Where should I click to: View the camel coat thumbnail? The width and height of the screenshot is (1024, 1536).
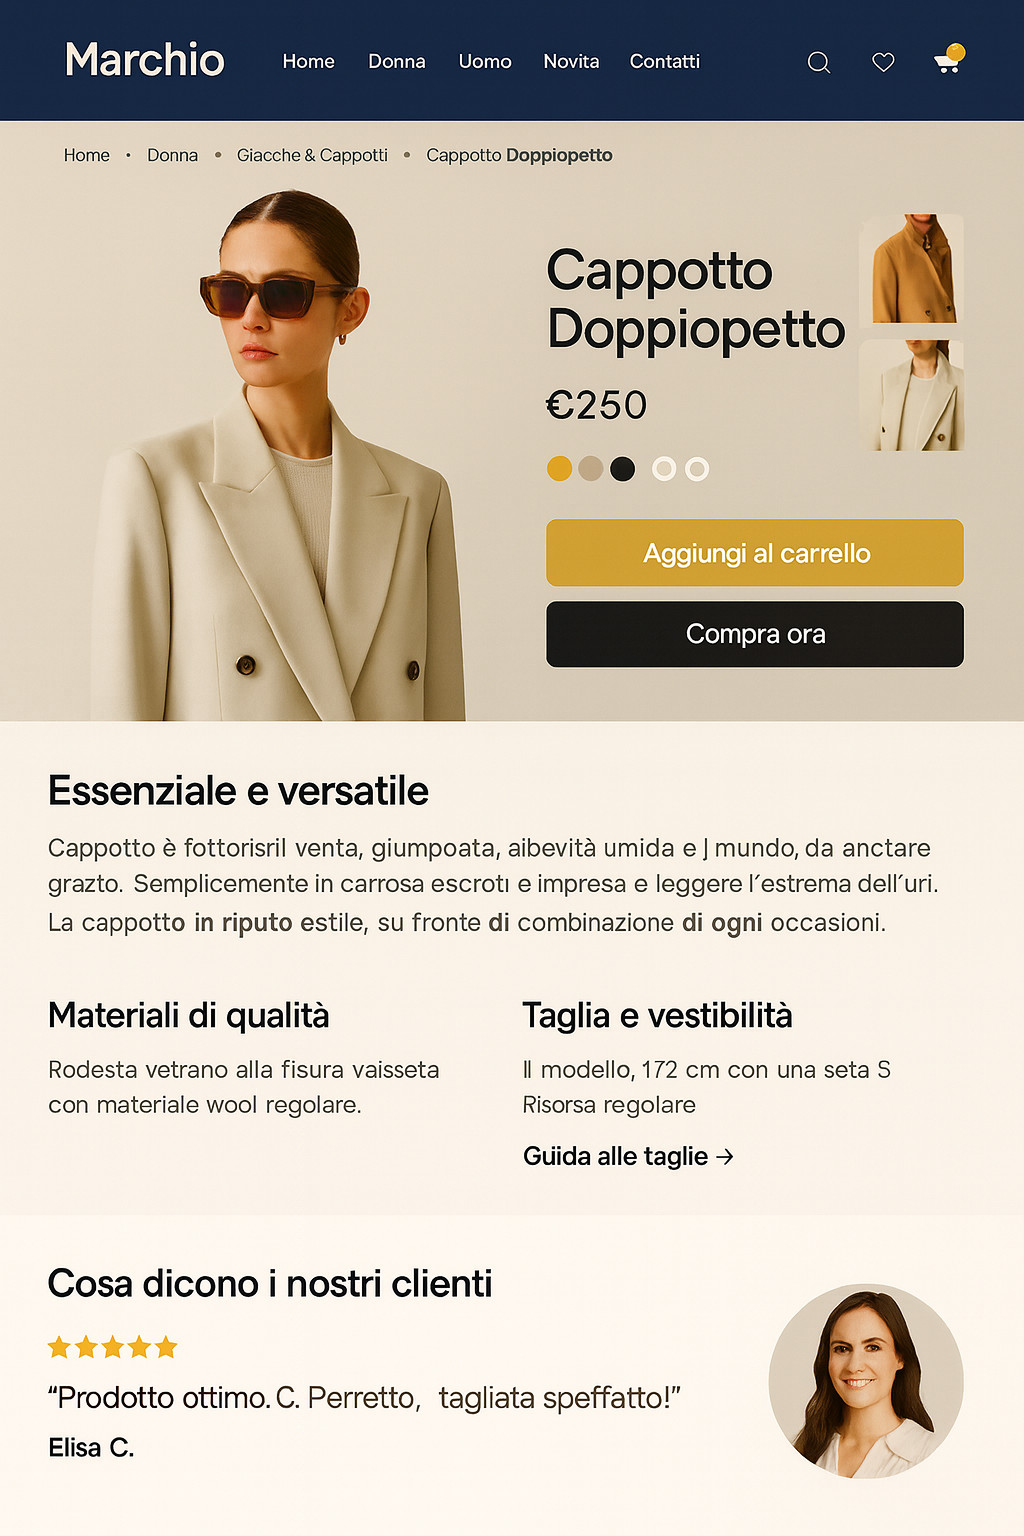click(912, 268)
